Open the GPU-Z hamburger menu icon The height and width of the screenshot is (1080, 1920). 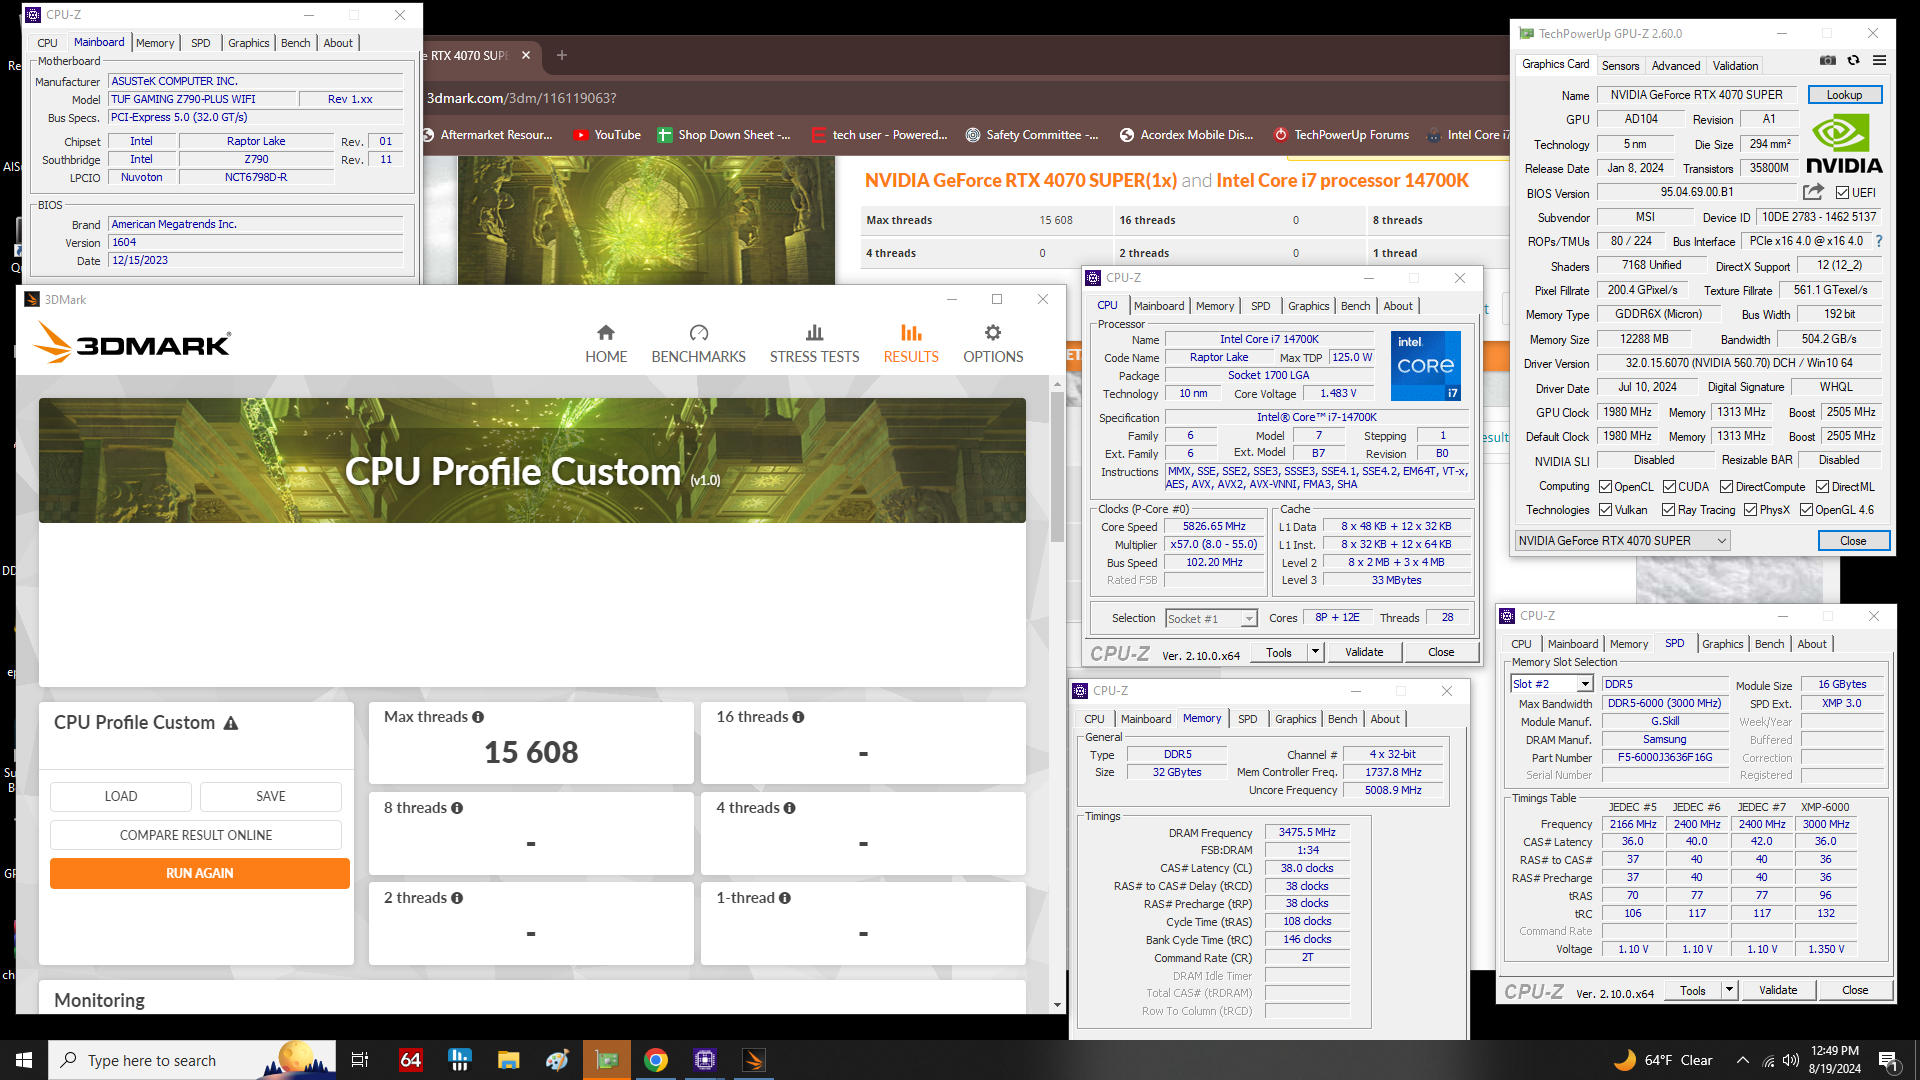[x=1880, y=61]
